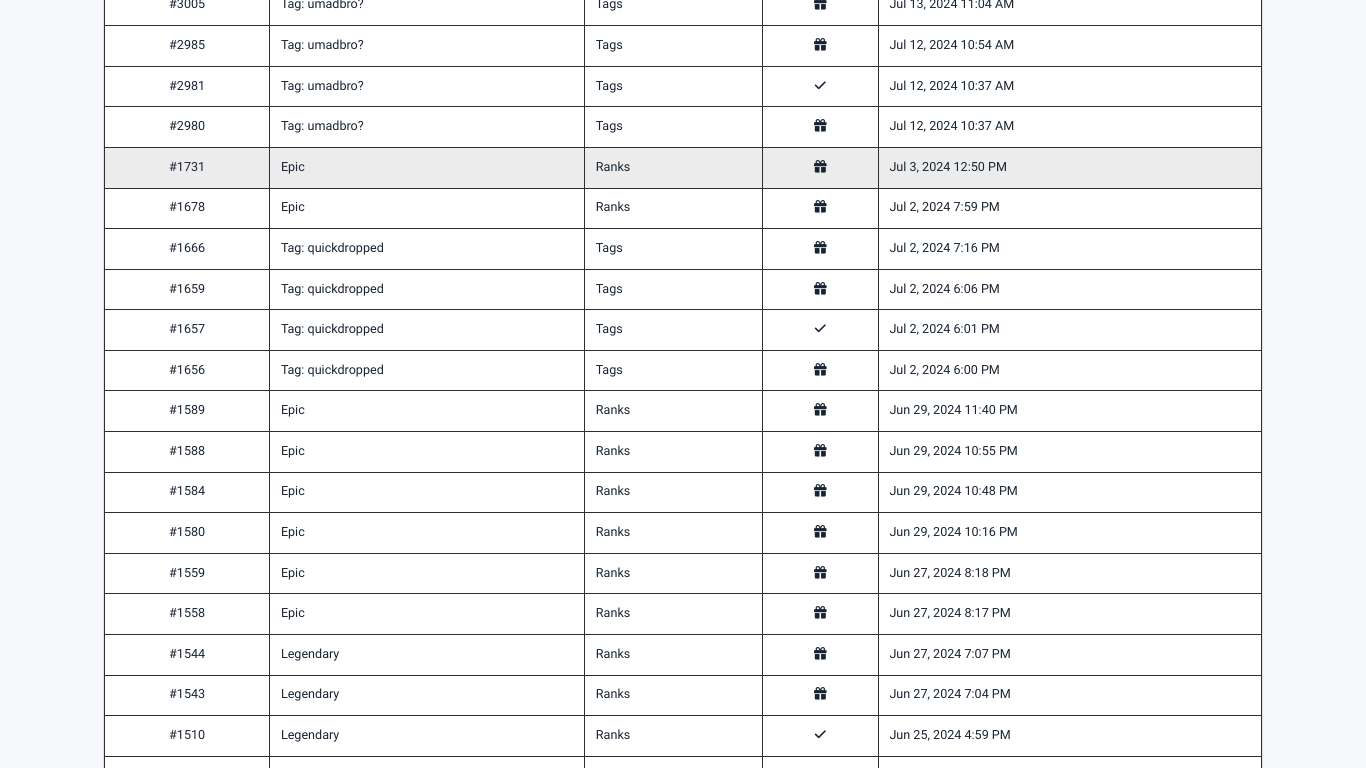Click the checkmark icon in row #2981

pyautogui.click(x=820, y=86)
